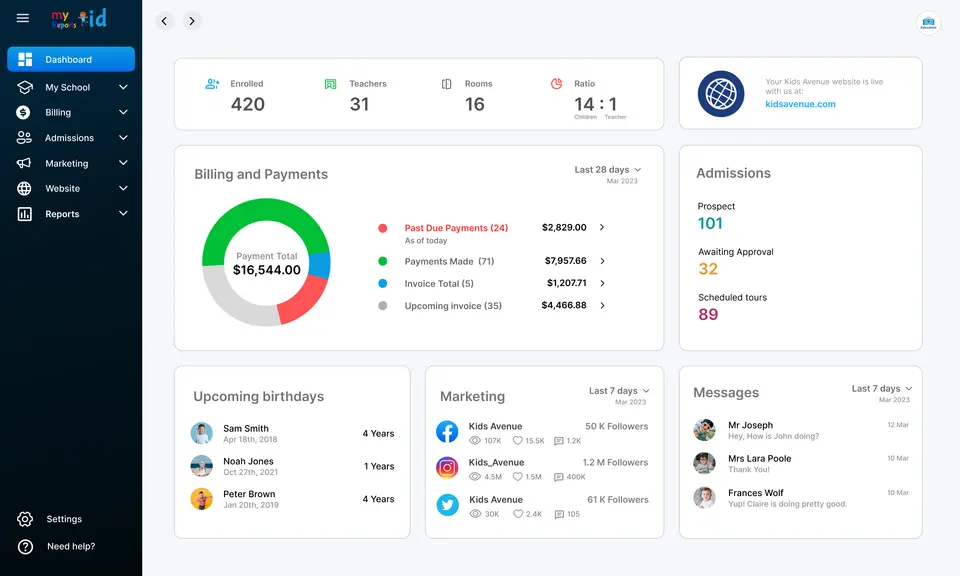Expand the Admissions menu chevron
960x576 pixels.
pyautogui.click(x=123, y=138)
